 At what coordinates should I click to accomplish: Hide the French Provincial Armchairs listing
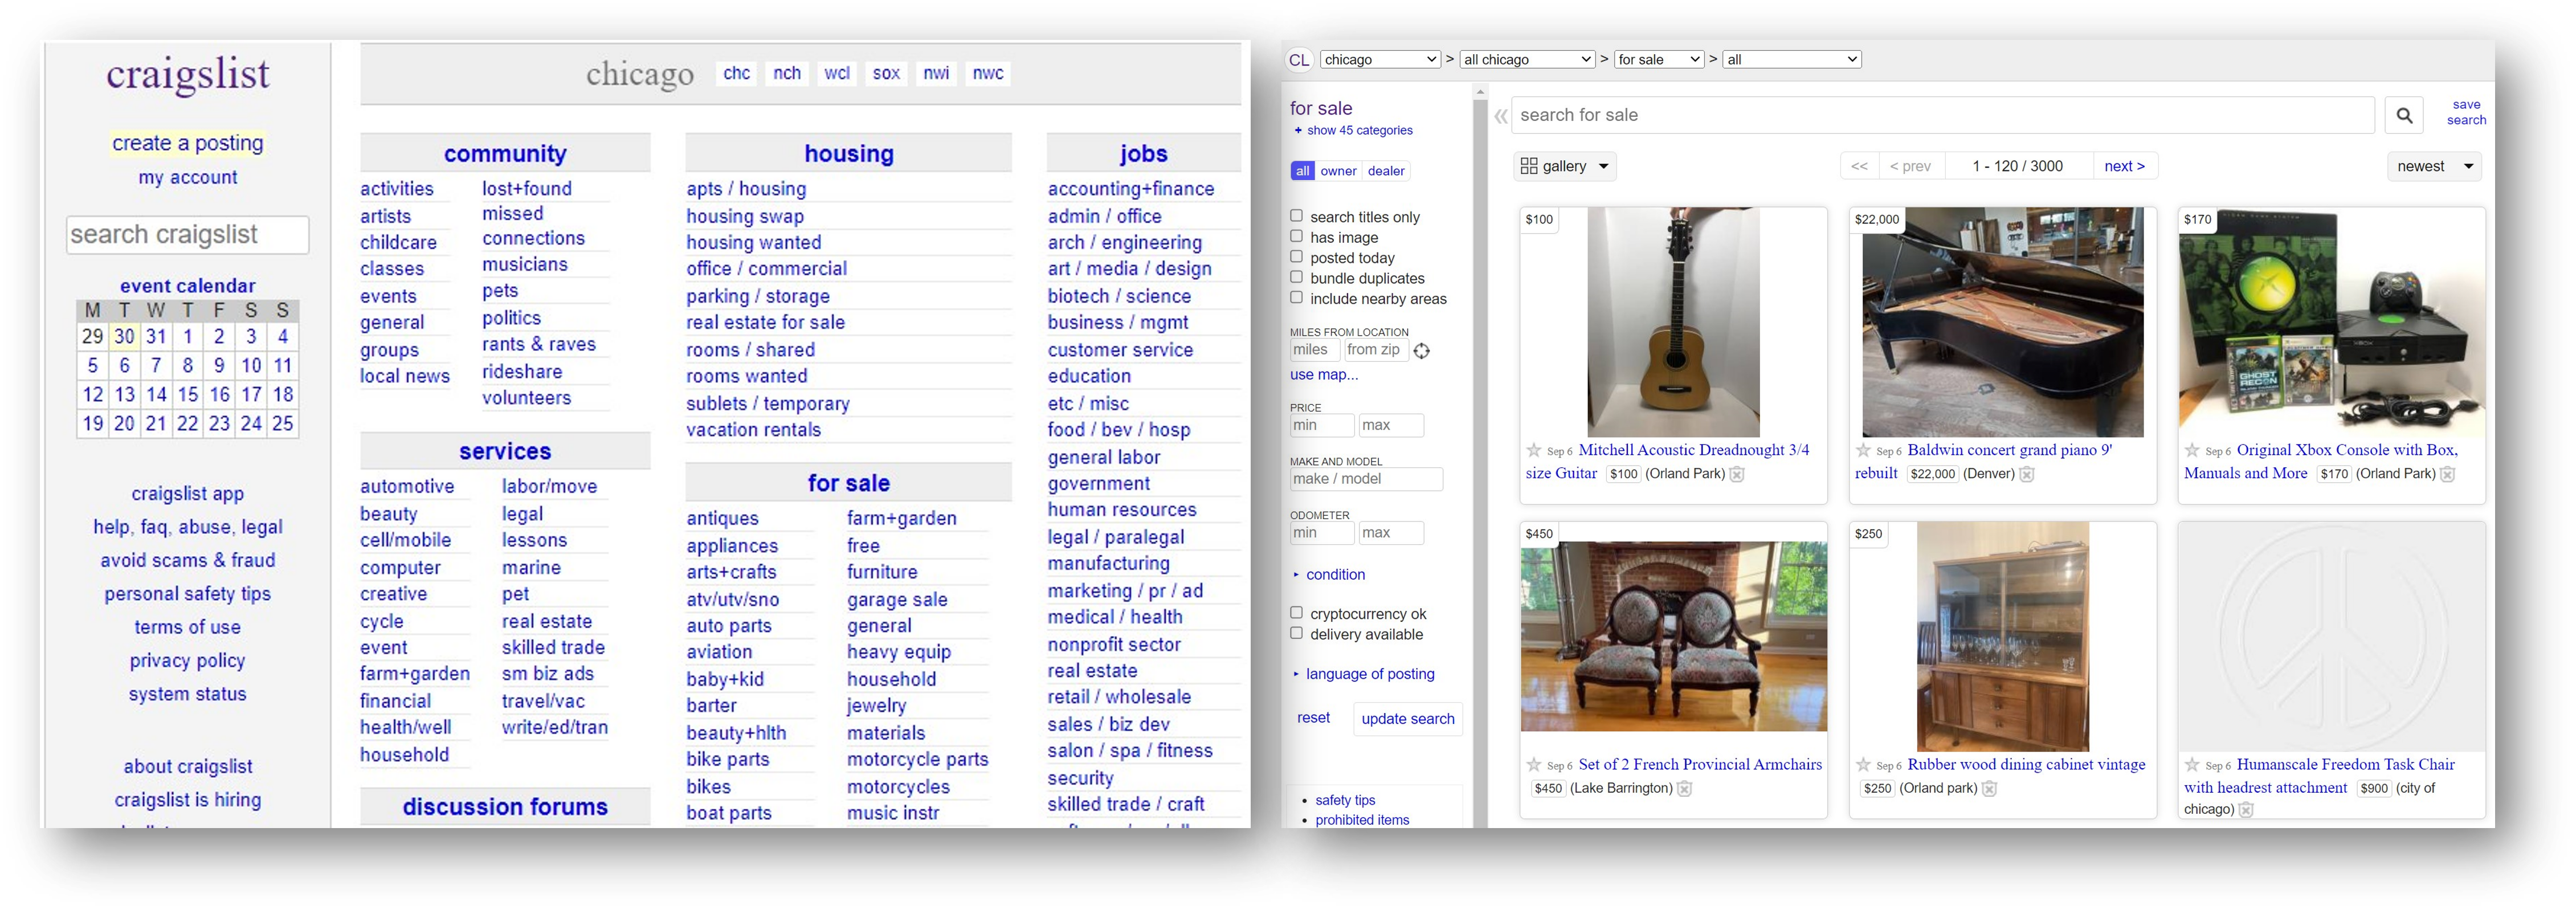tap(1684, 789)
